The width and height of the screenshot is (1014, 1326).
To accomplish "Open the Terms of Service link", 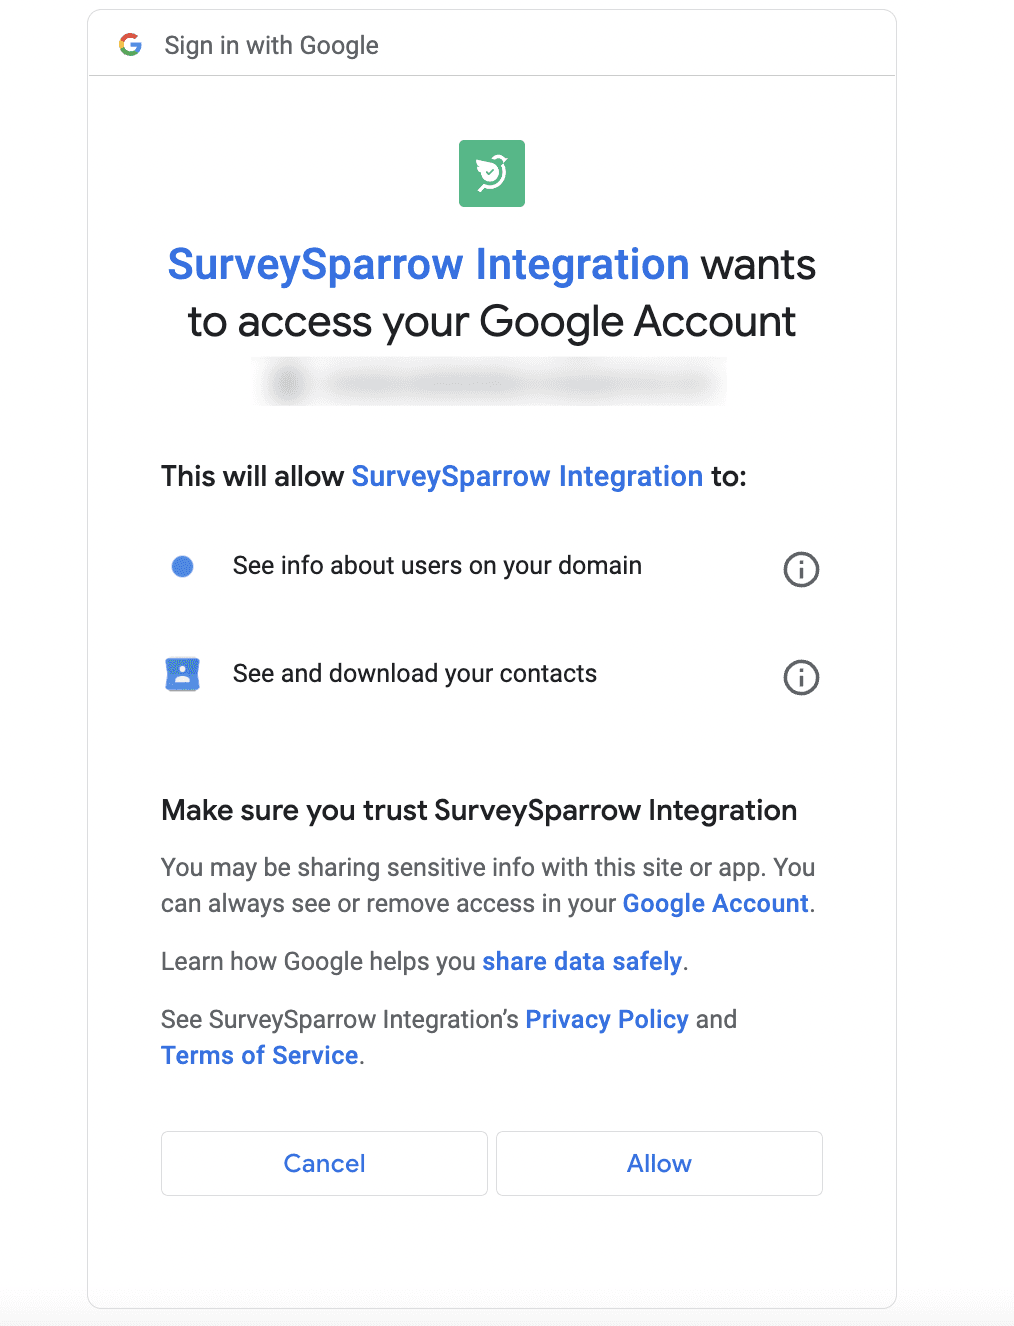I will click(259, 1055).
